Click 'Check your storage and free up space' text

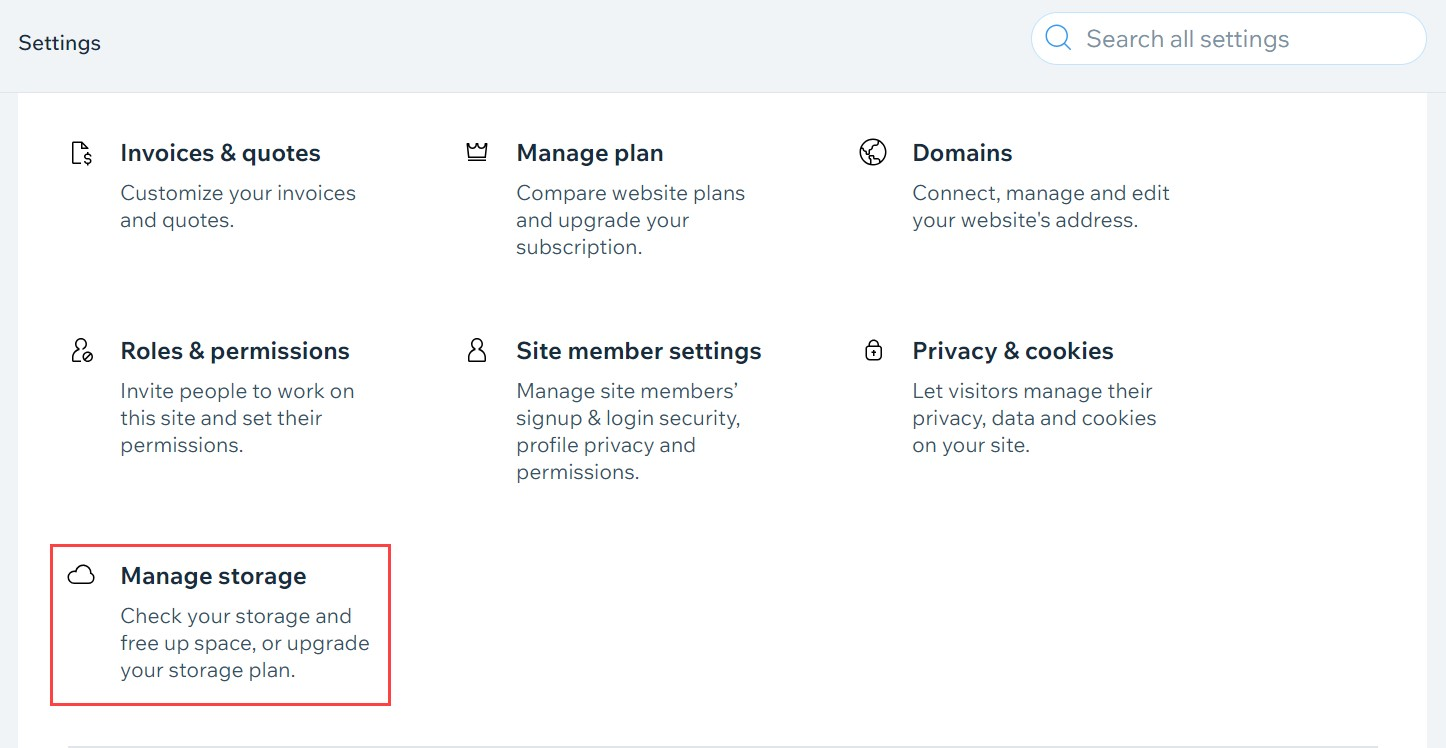(245, 643)
